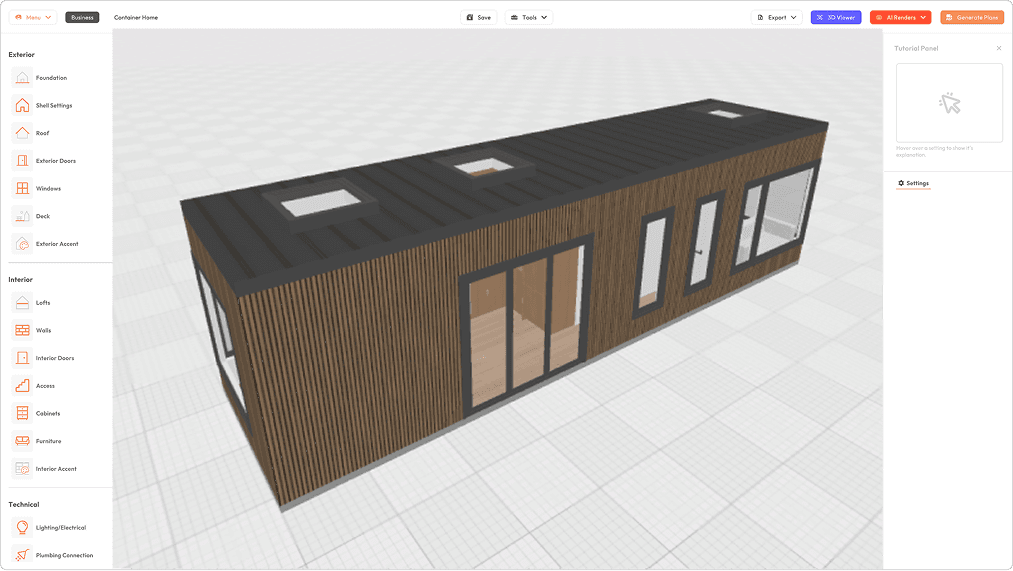
Task: Open the Walls brick icon
Action: click(22, 330)
